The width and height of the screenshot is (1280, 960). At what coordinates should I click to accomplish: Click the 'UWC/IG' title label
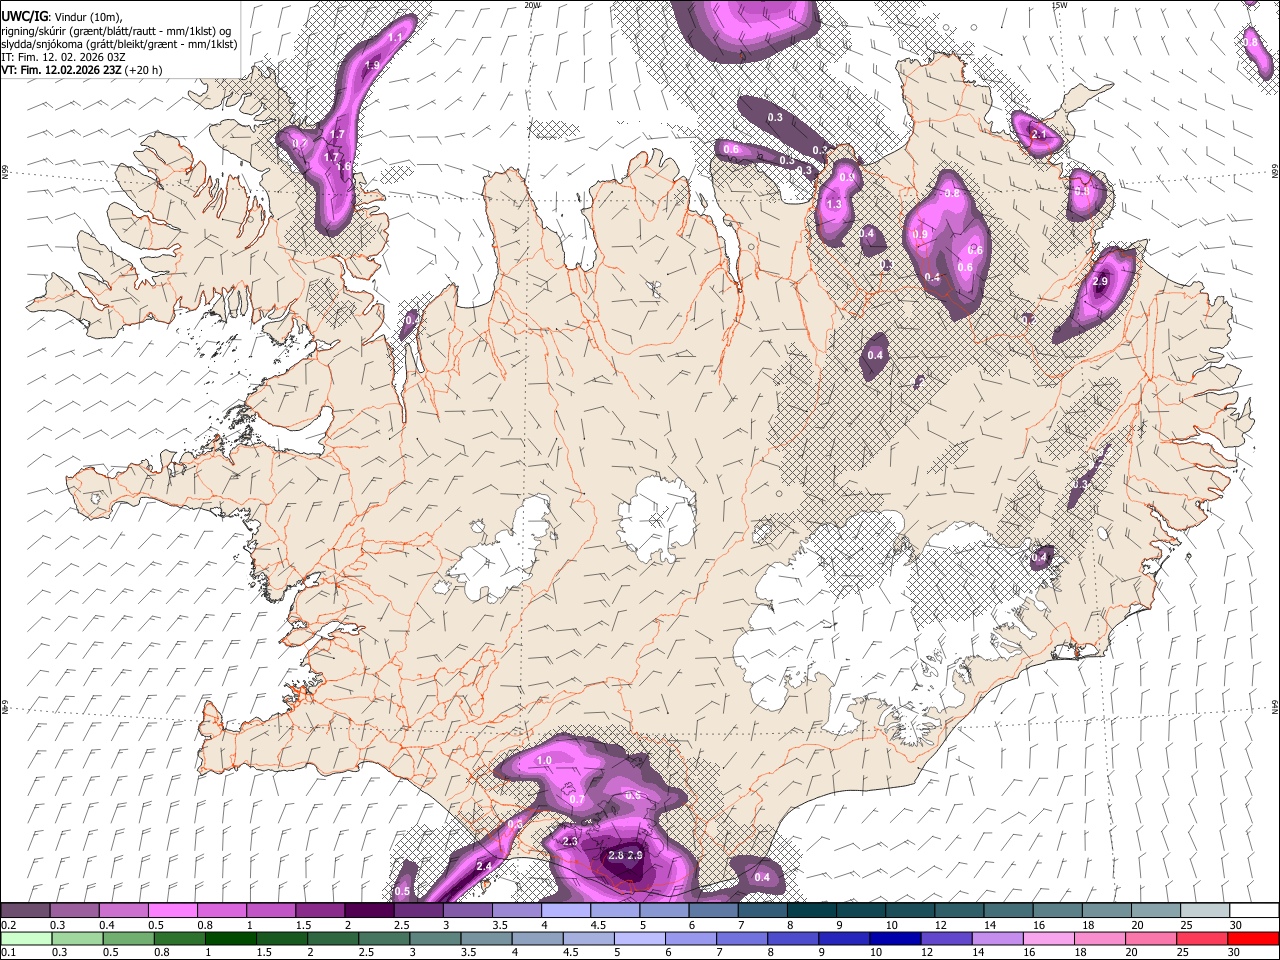point(25,15)
